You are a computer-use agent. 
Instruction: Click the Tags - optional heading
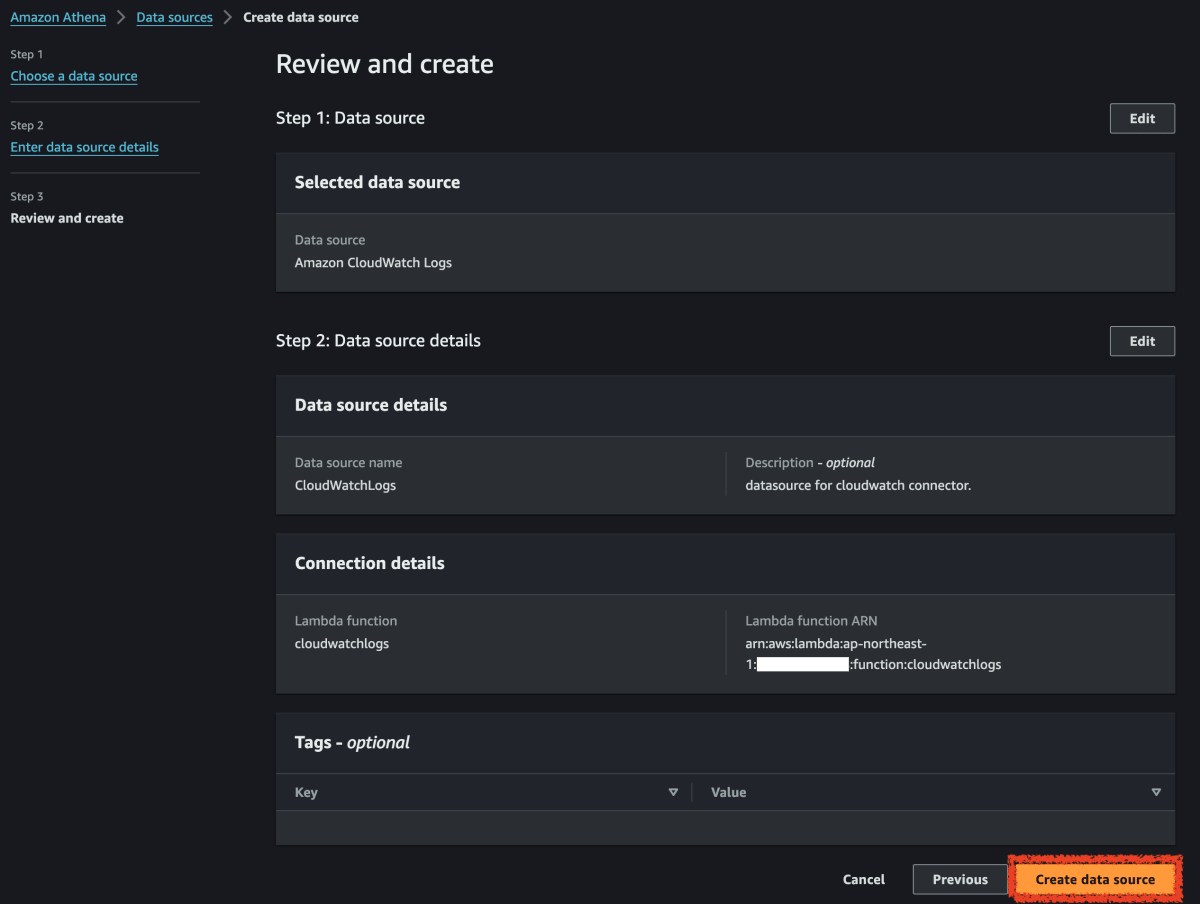point(352,743)
